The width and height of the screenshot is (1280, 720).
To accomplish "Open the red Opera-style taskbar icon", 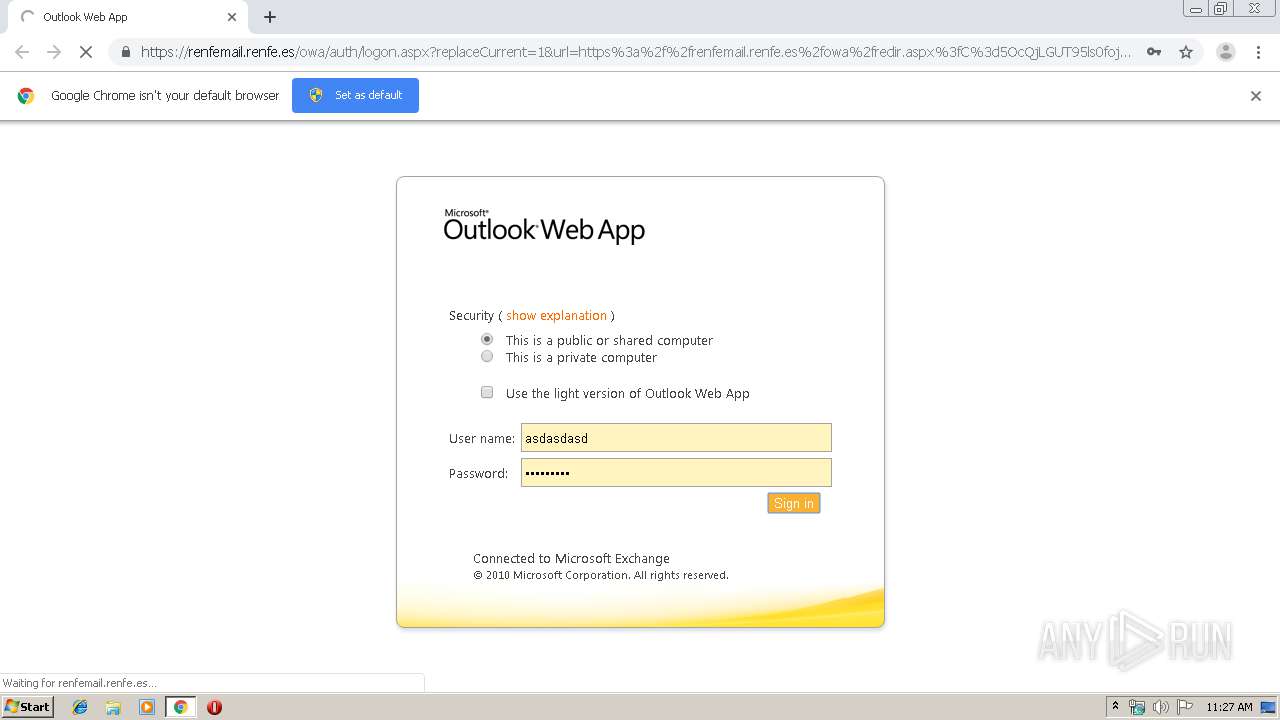I will [214, 707].
